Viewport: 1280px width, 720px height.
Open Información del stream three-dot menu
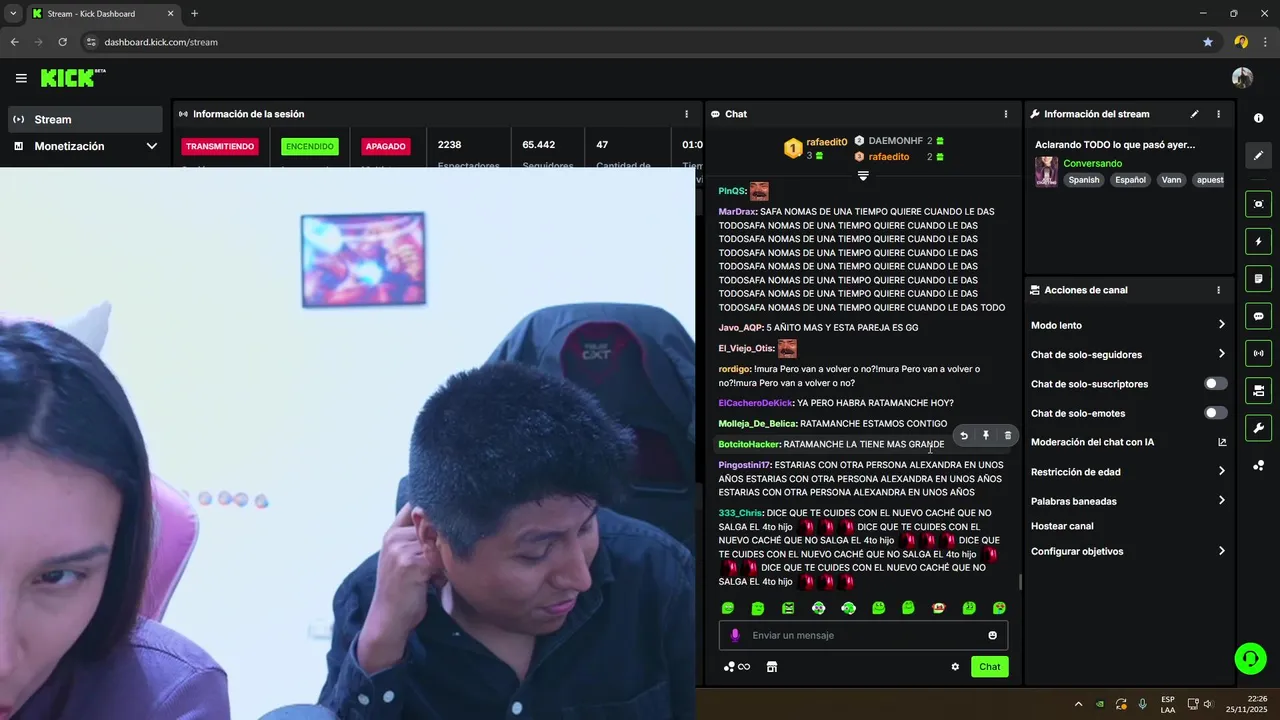[1218, 114]
